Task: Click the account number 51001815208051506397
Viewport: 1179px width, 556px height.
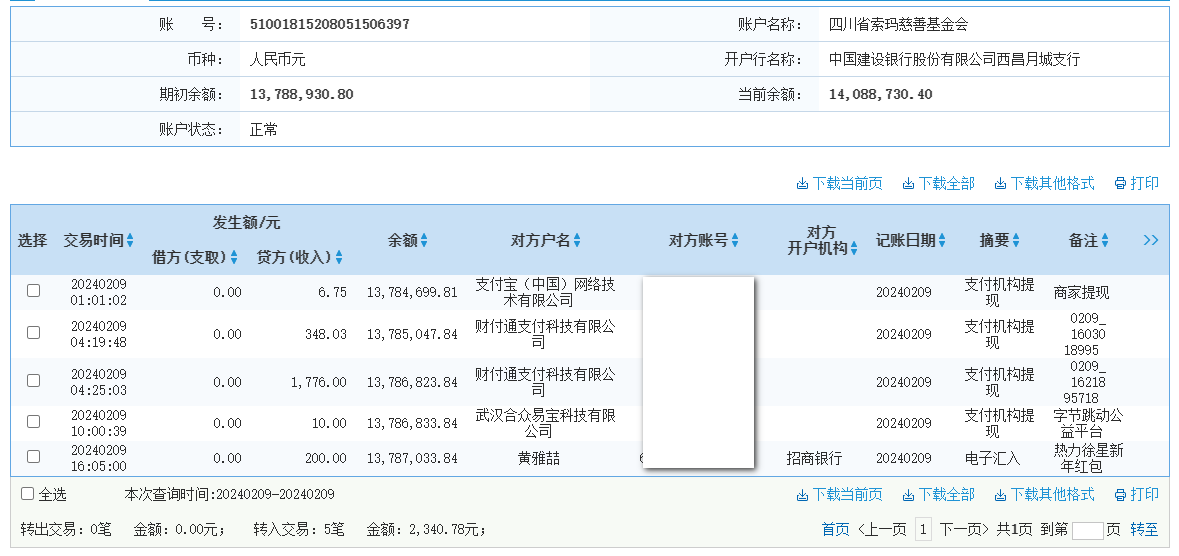Action: [x=329, y=24]
